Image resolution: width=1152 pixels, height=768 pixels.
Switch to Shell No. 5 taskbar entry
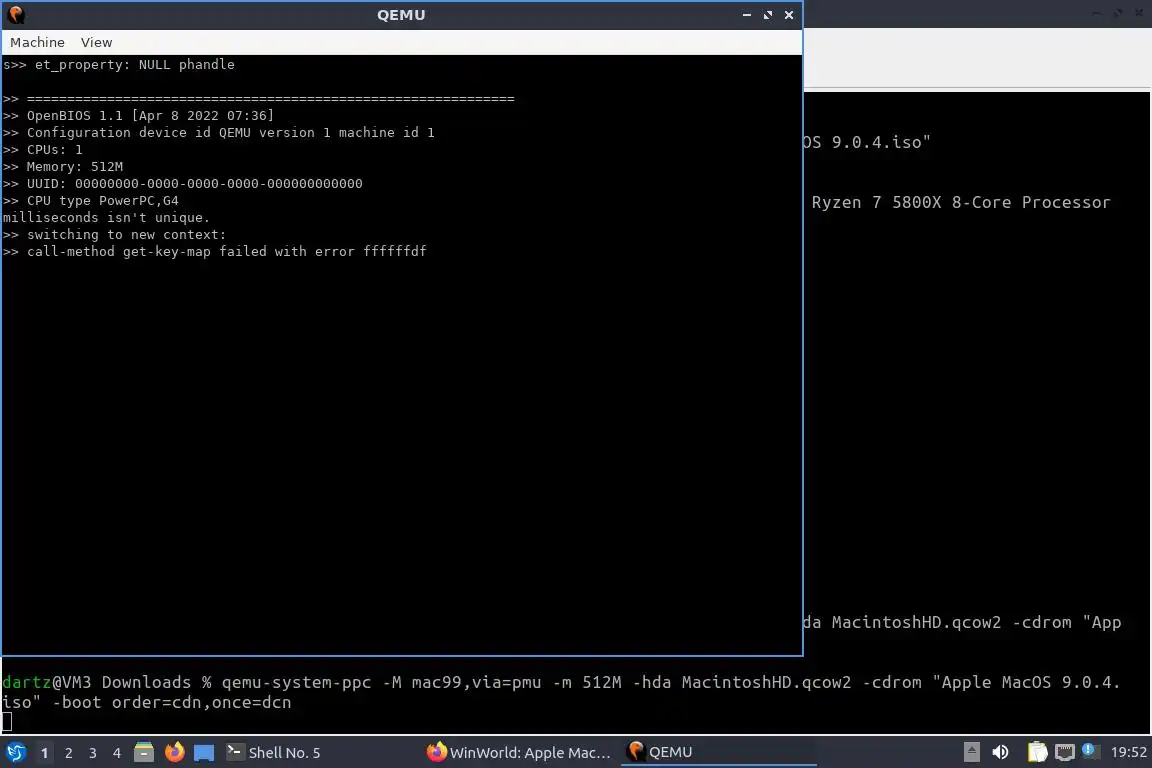(273, 752)
